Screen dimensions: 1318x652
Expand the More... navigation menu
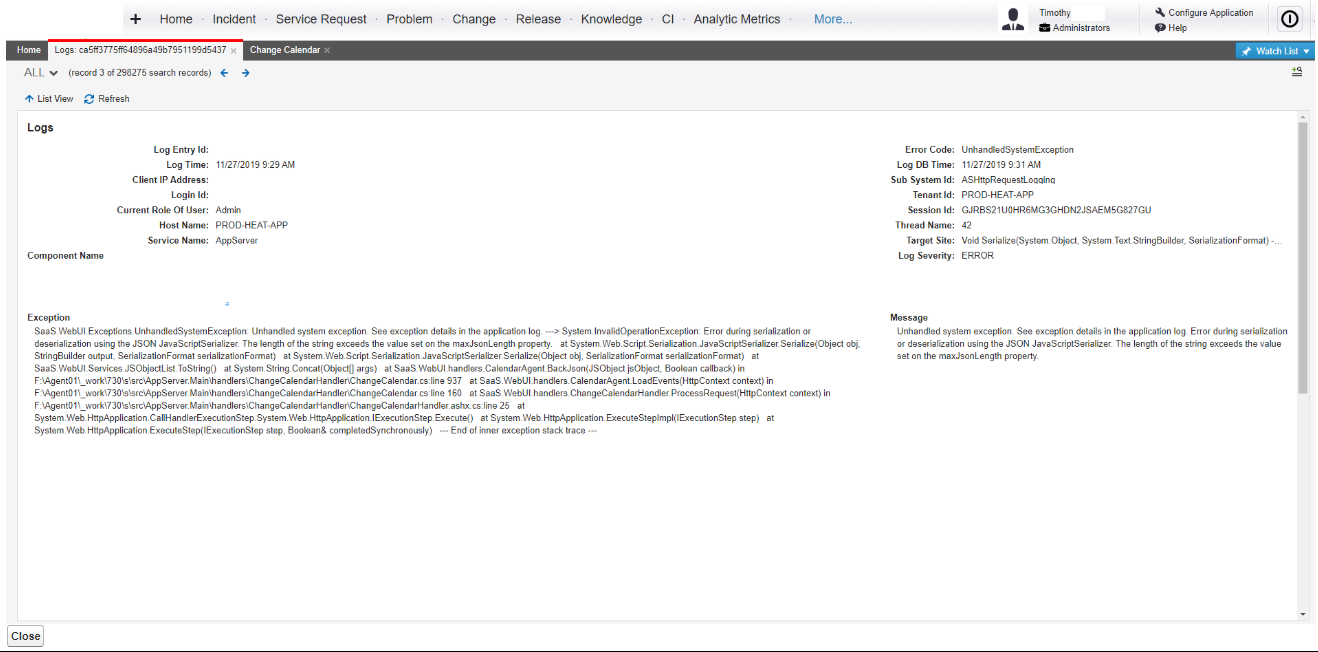tap(836, 18)
